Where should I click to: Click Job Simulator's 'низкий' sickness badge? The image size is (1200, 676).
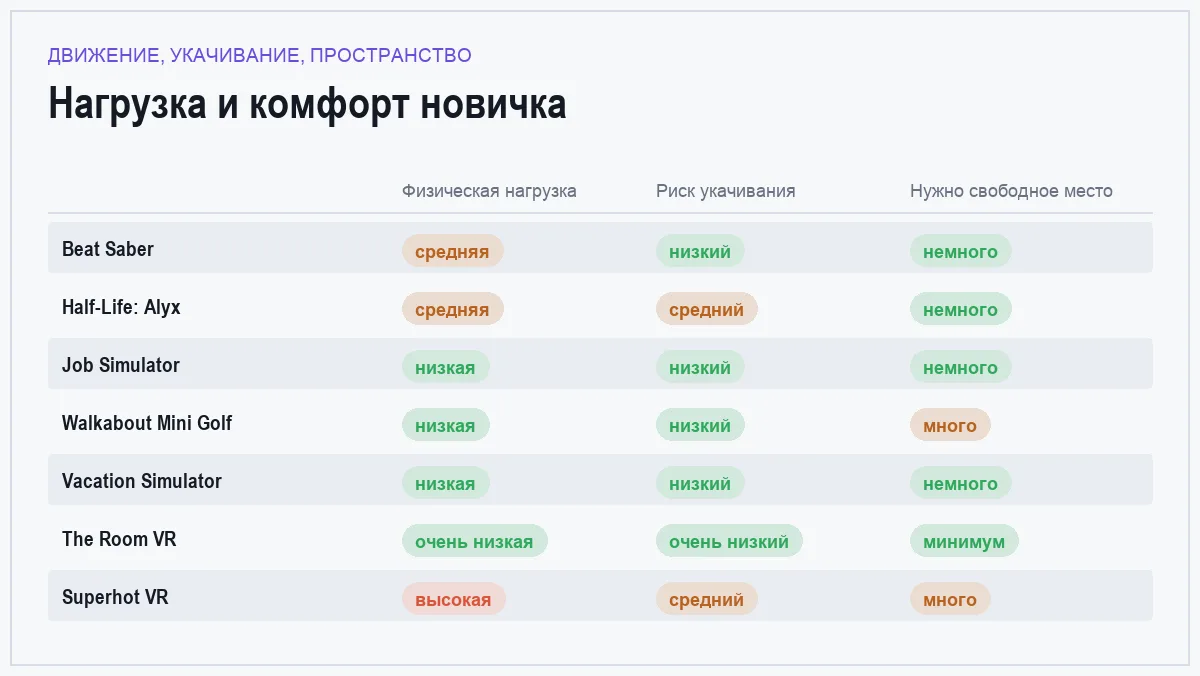[700, 367]
